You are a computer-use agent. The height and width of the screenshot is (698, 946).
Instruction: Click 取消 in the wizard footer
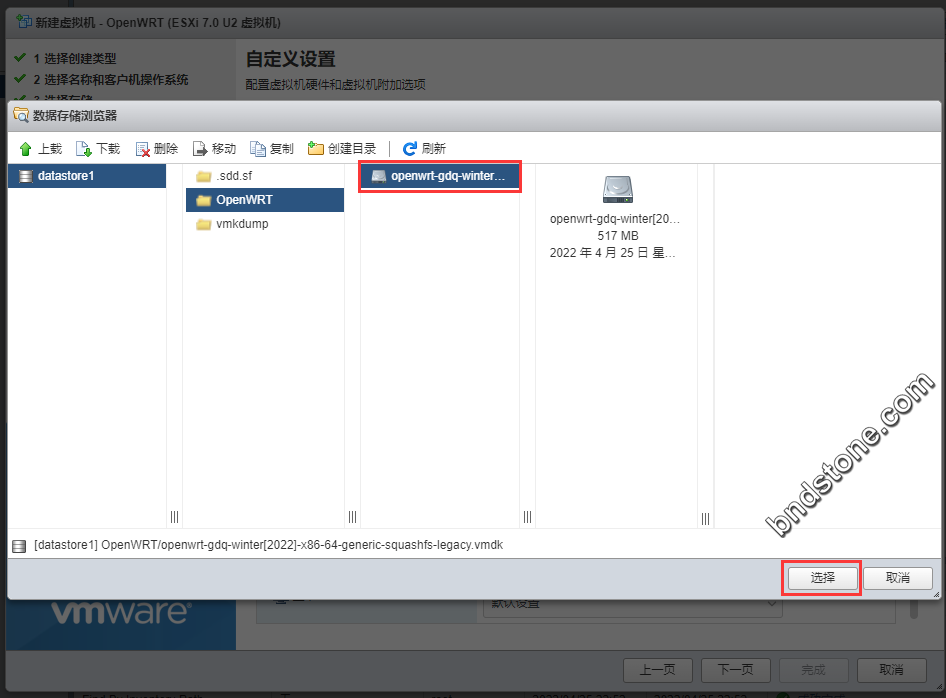pos(891,670)
